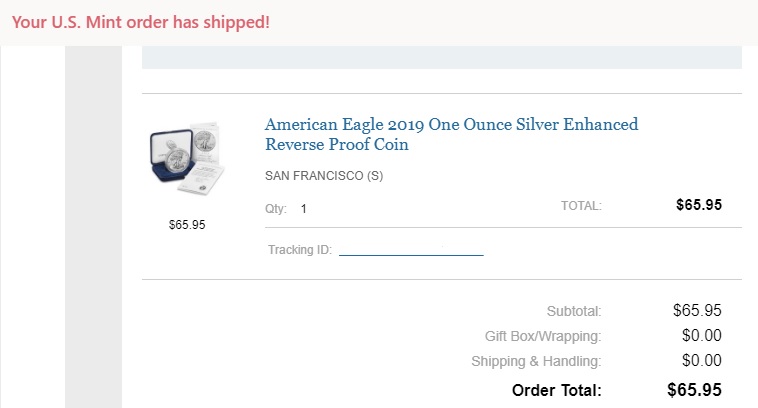
Task: Click the Order Total label
Action: [x=556, y=389]
